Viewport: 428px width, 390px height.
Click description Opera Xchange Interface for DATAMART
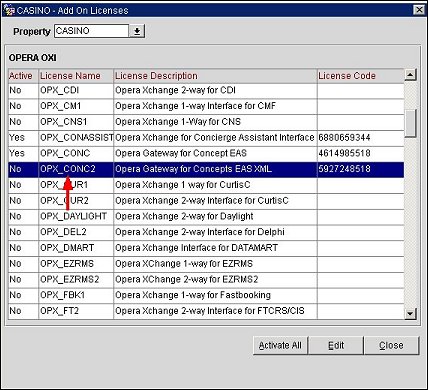(x=197, y=248)
